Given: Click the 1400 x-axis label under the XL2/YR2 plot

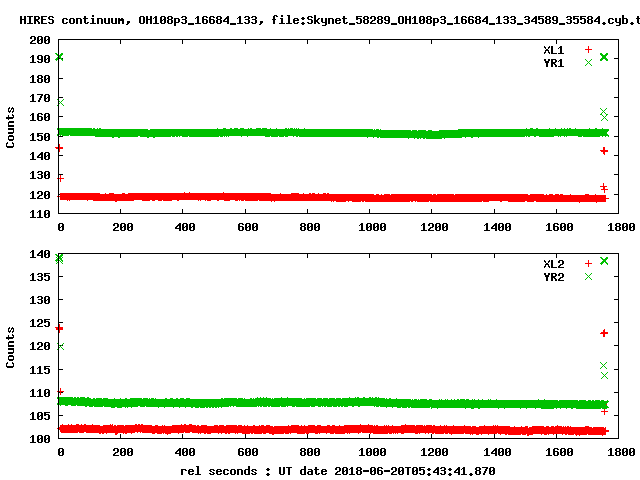Looking at the screenshot, I should pos(497,452).
